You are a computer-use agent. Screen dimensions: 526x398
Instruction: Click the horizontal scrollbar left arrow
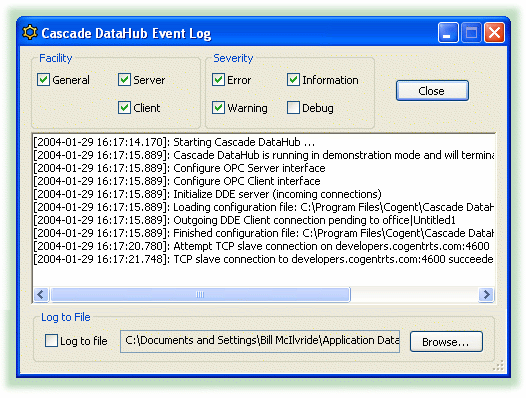pyautogui.click(x=41, y=295)
